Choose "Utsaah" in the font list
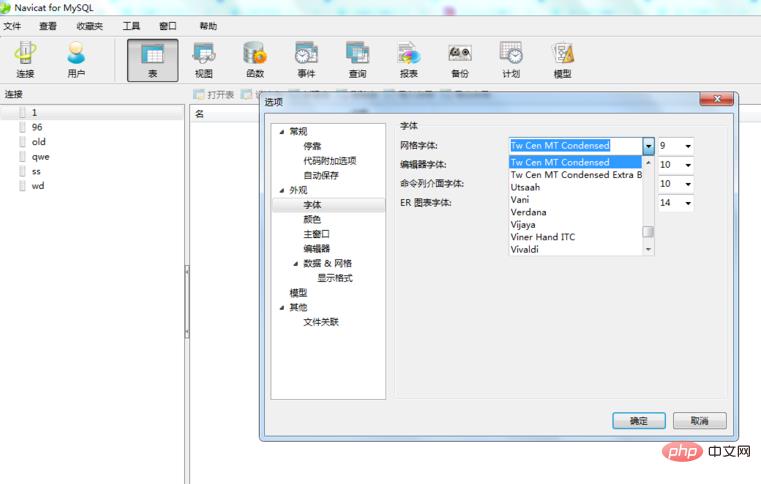Image resolution: width=761 pixels, height=484 pixels. [576, 187]
